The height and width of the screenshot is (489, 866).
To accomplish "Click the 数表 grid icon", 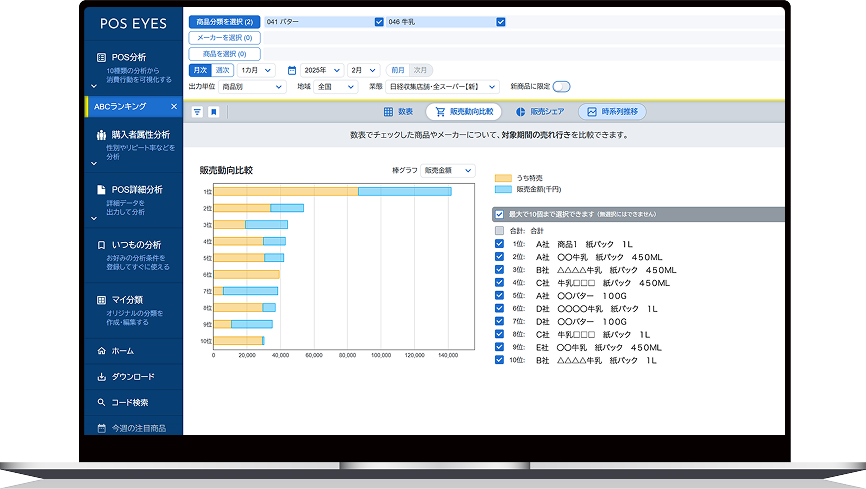I will tap(388, 112).
